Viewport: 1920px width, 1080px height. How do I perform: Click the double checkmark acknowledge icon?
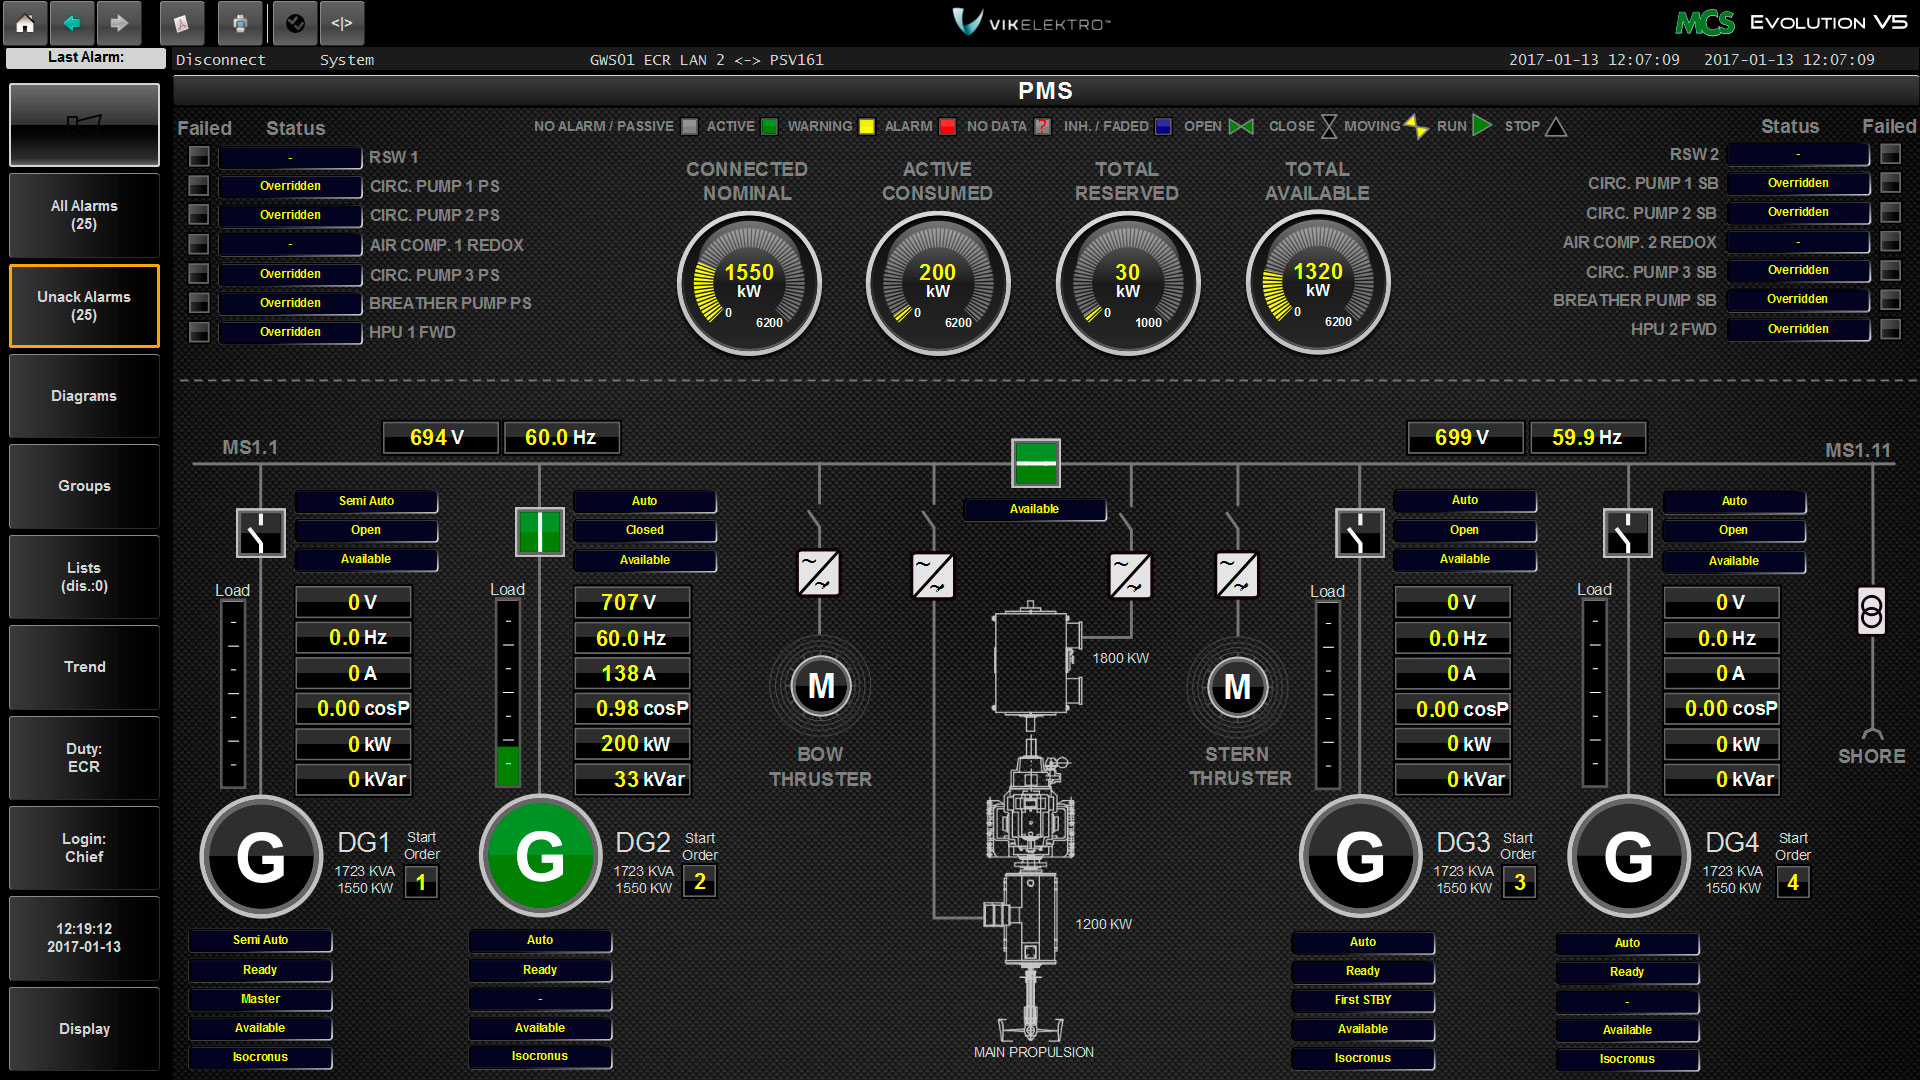[x=295, y=23]
